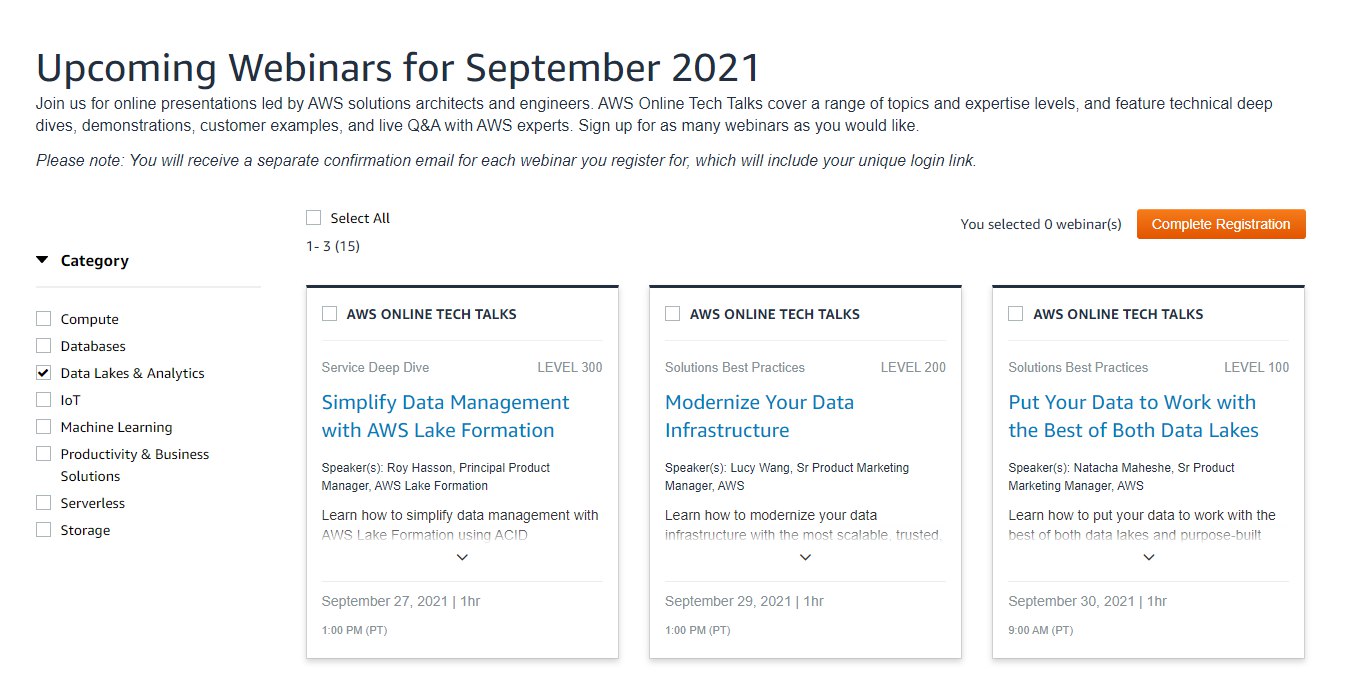Check the Select All checkbox
1370x694 pixels.
pyautogui.click(x=314, y=218)
